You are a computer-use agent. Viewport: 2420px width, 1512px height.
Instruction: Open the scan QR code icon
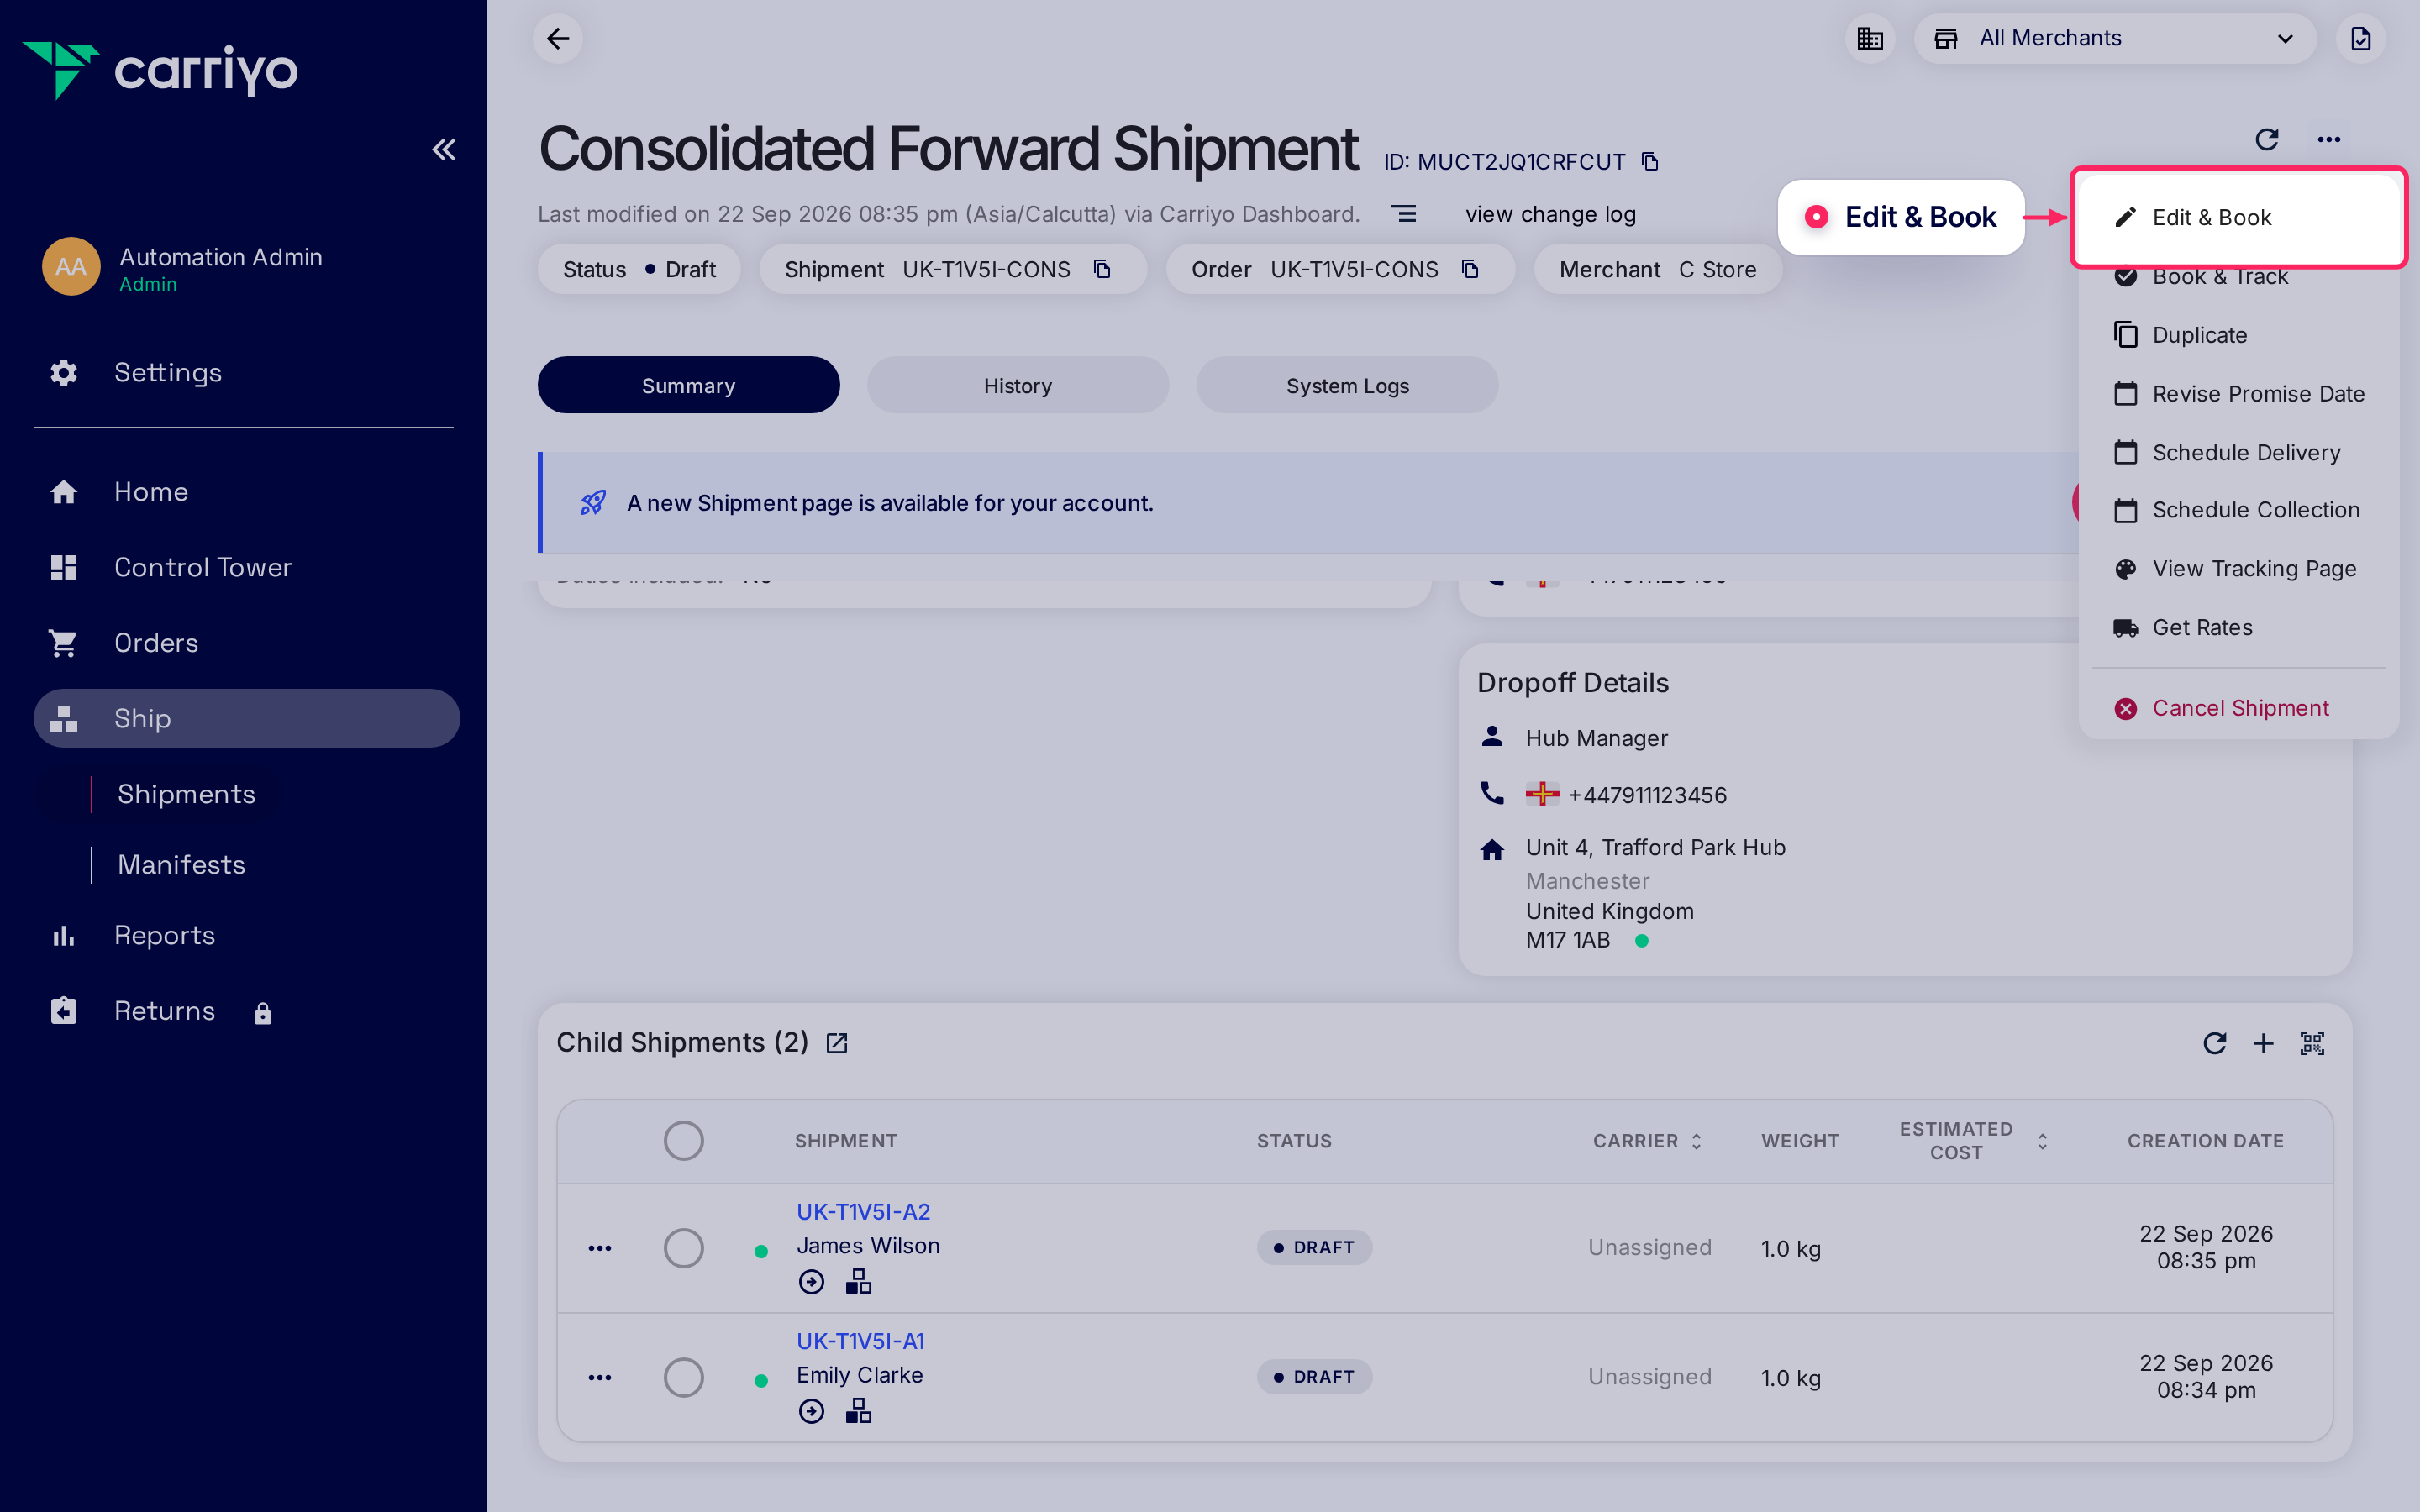2312,1043
